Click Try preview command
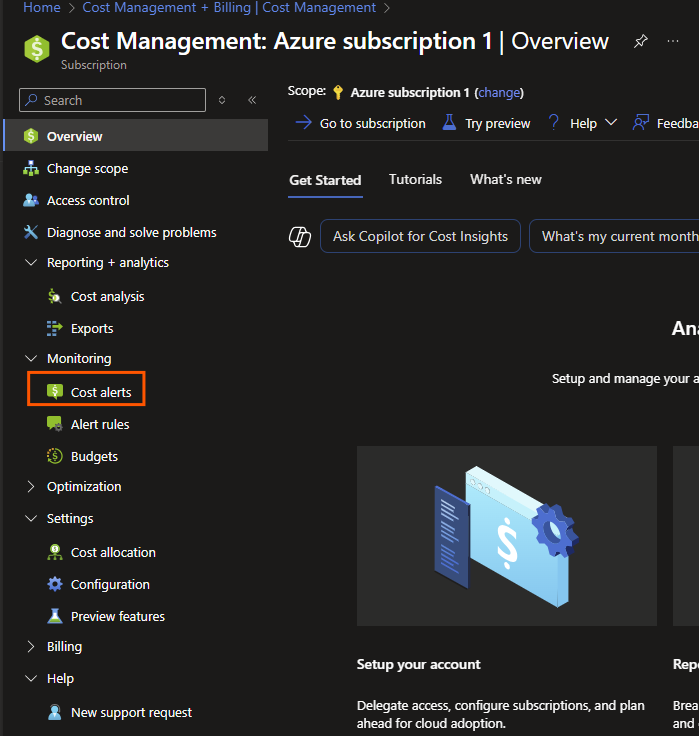This screenshot has height=736, width=699. coord(486,123)
